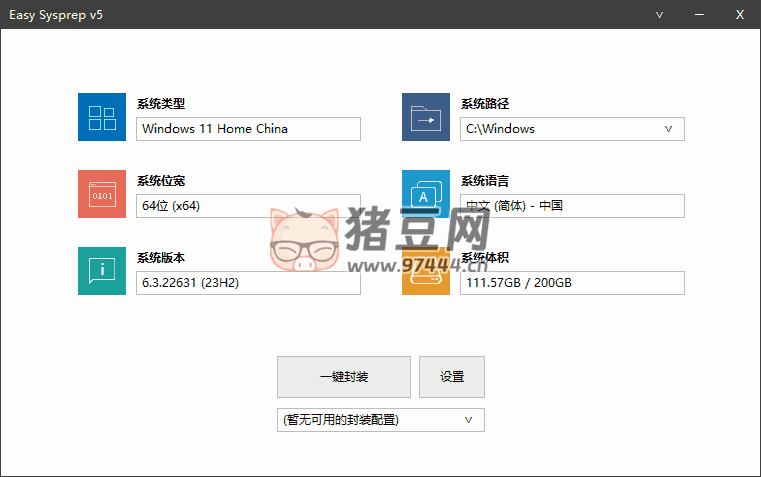Click the dark blue system path folder icon

click(x=426, y=118)
